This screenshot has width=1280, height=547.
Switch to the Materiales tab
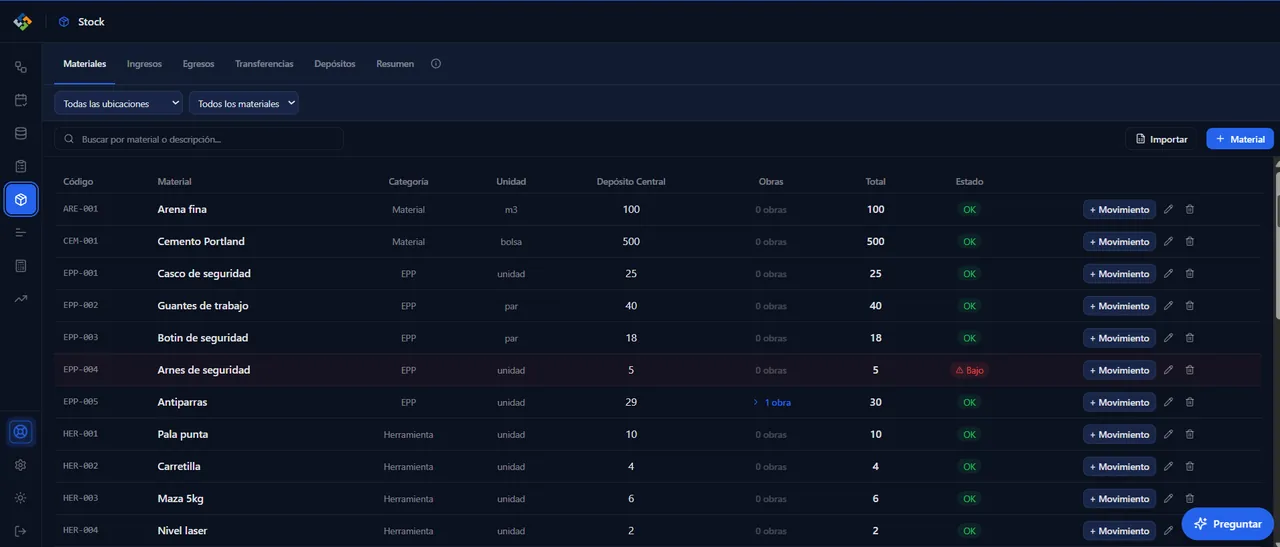pos(85,63)
